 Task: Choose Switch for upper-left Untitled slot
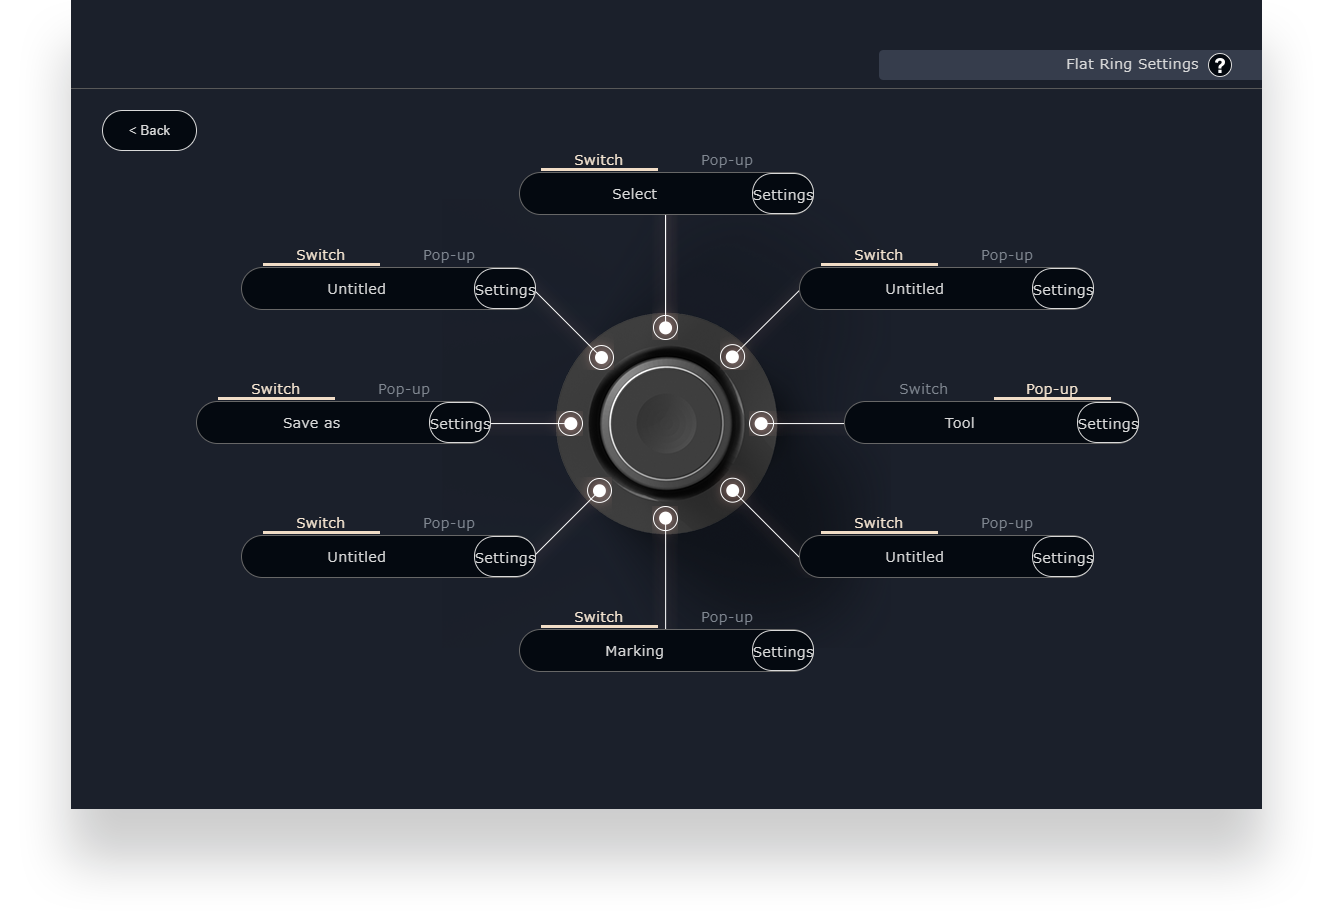(x=321, y=255)
